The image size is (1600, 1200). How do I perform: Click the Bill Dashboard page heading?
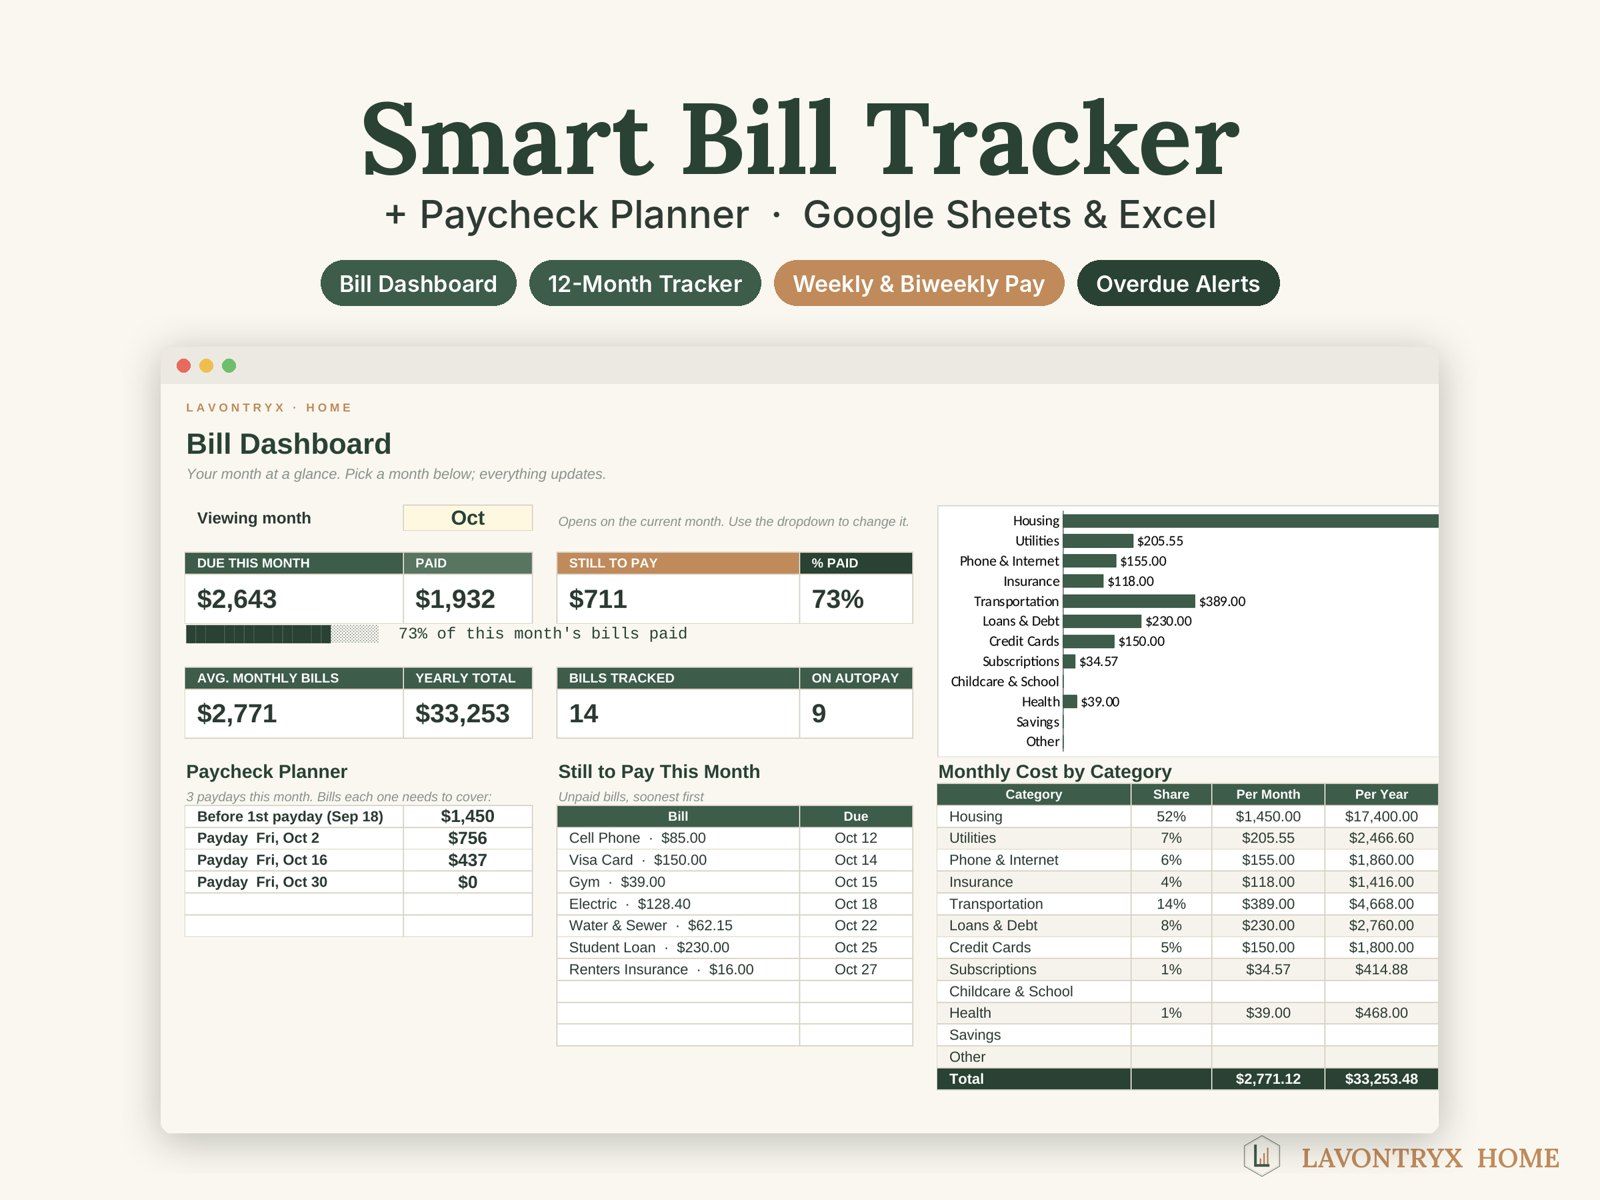tap(289, 444)
